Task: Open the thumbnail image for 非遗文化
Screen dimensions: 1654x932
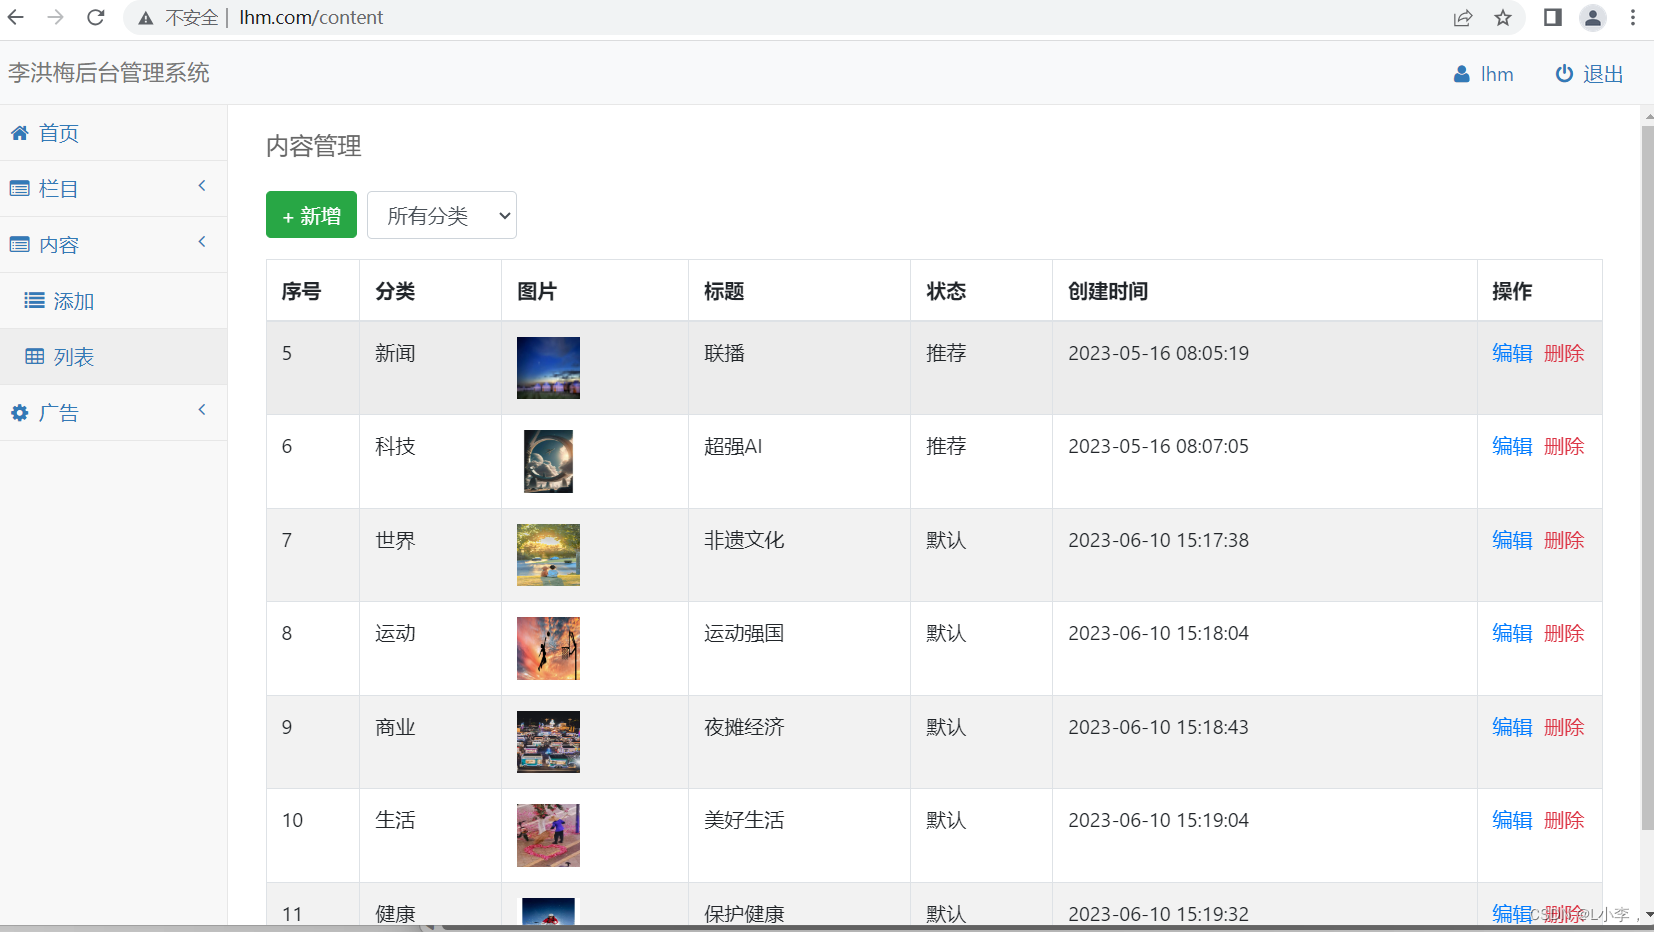Action: coord(548,555)
